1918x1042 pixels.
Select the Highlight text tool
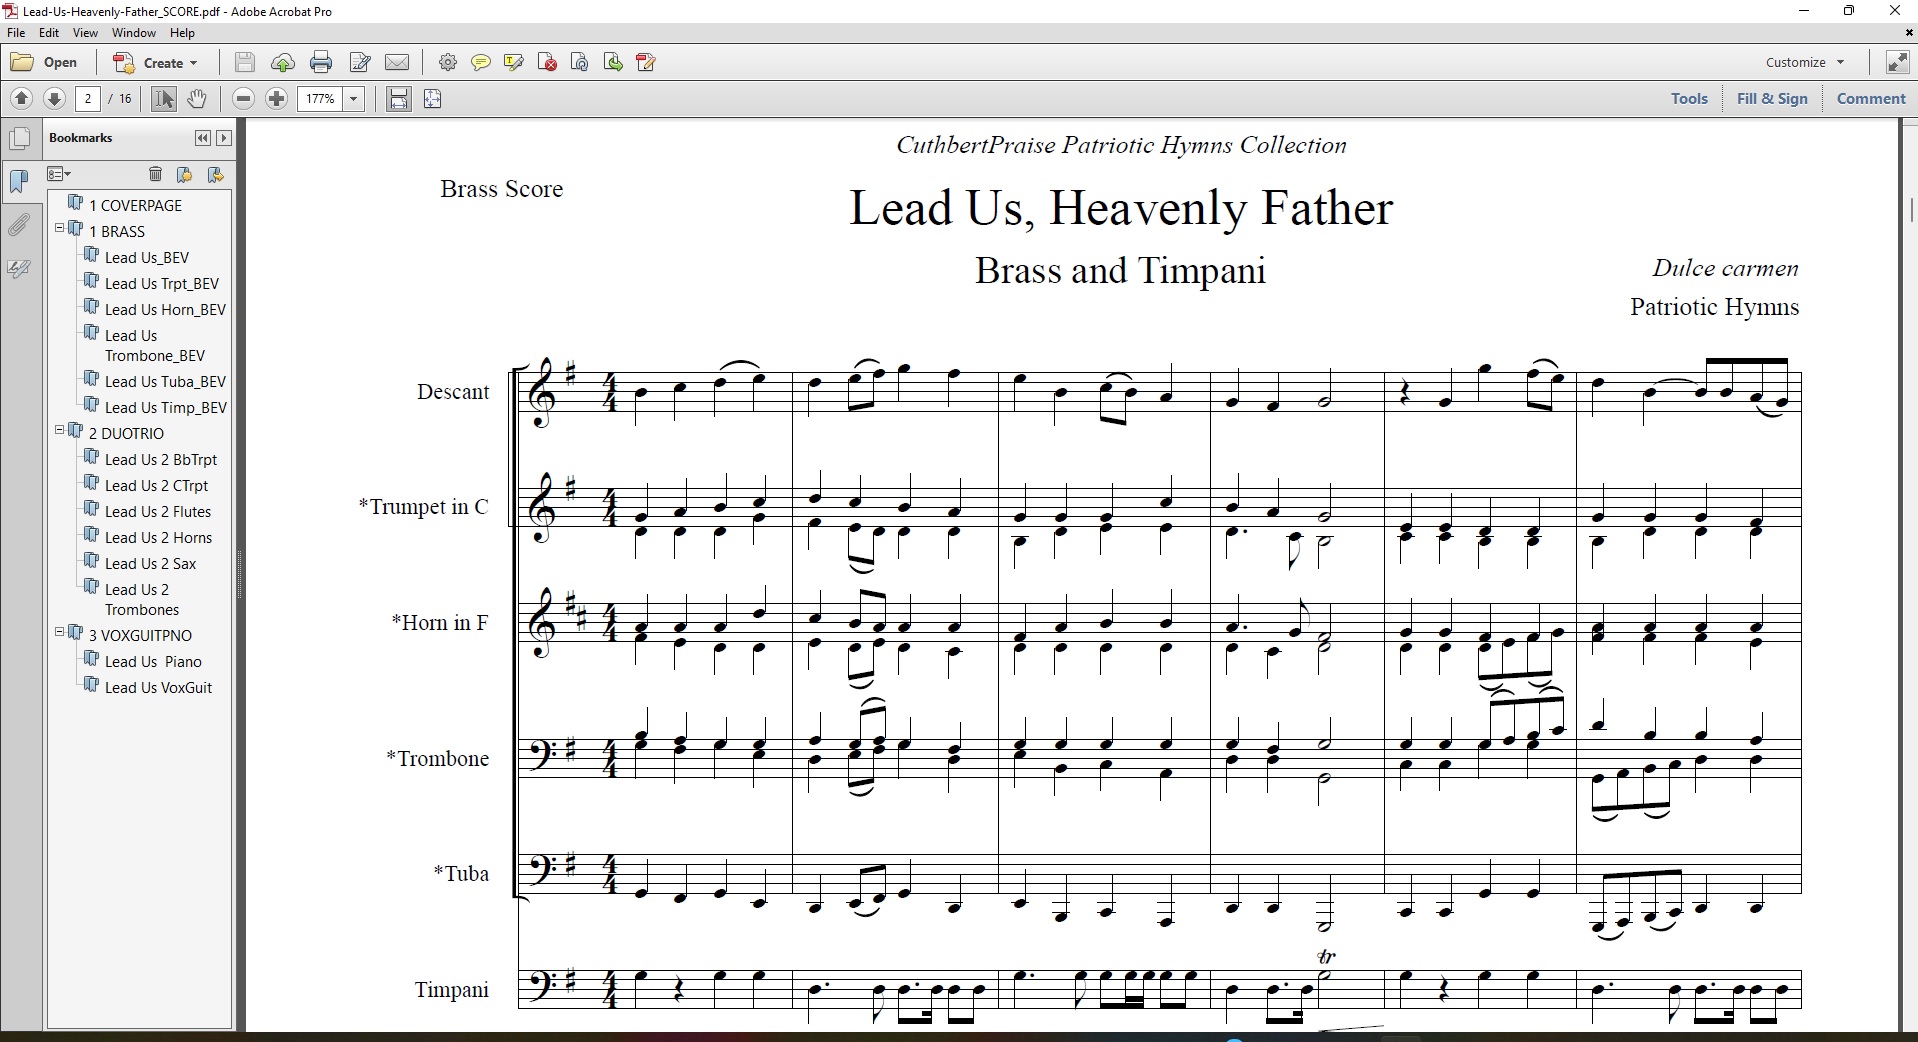click(x=514, y=62)
